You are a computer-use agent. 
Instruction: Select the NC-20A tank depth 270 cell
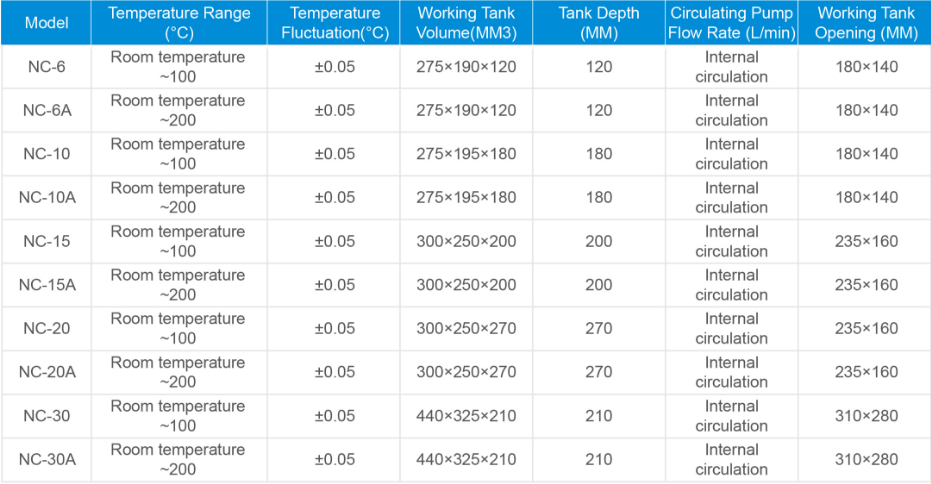[x=599, y=372]
